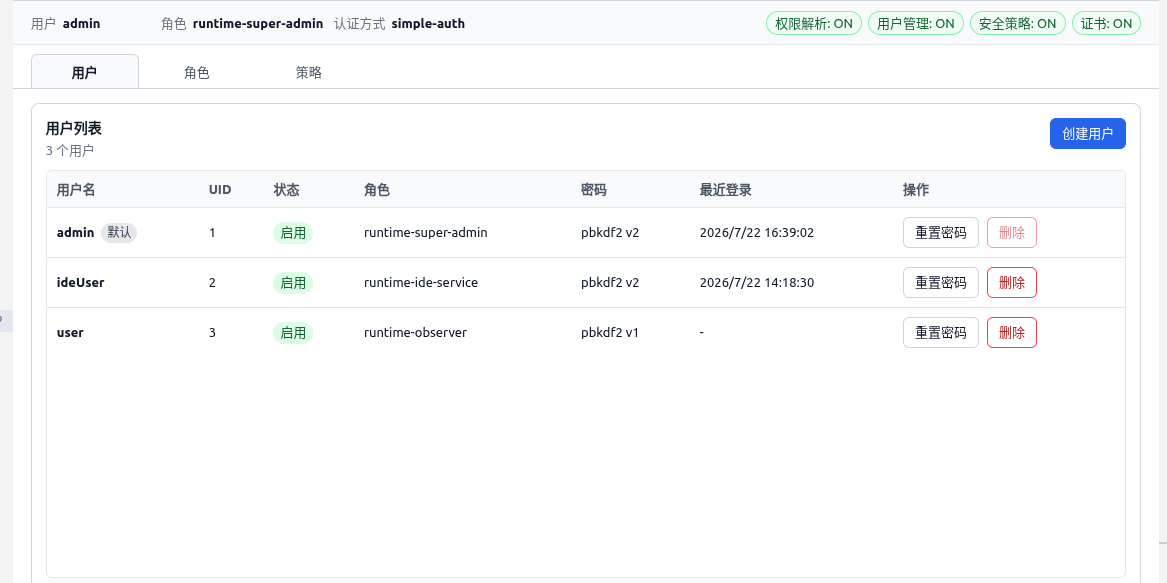1167x583 pixels.
Task: Click the UID 3 cell
Action: point(212,333)
